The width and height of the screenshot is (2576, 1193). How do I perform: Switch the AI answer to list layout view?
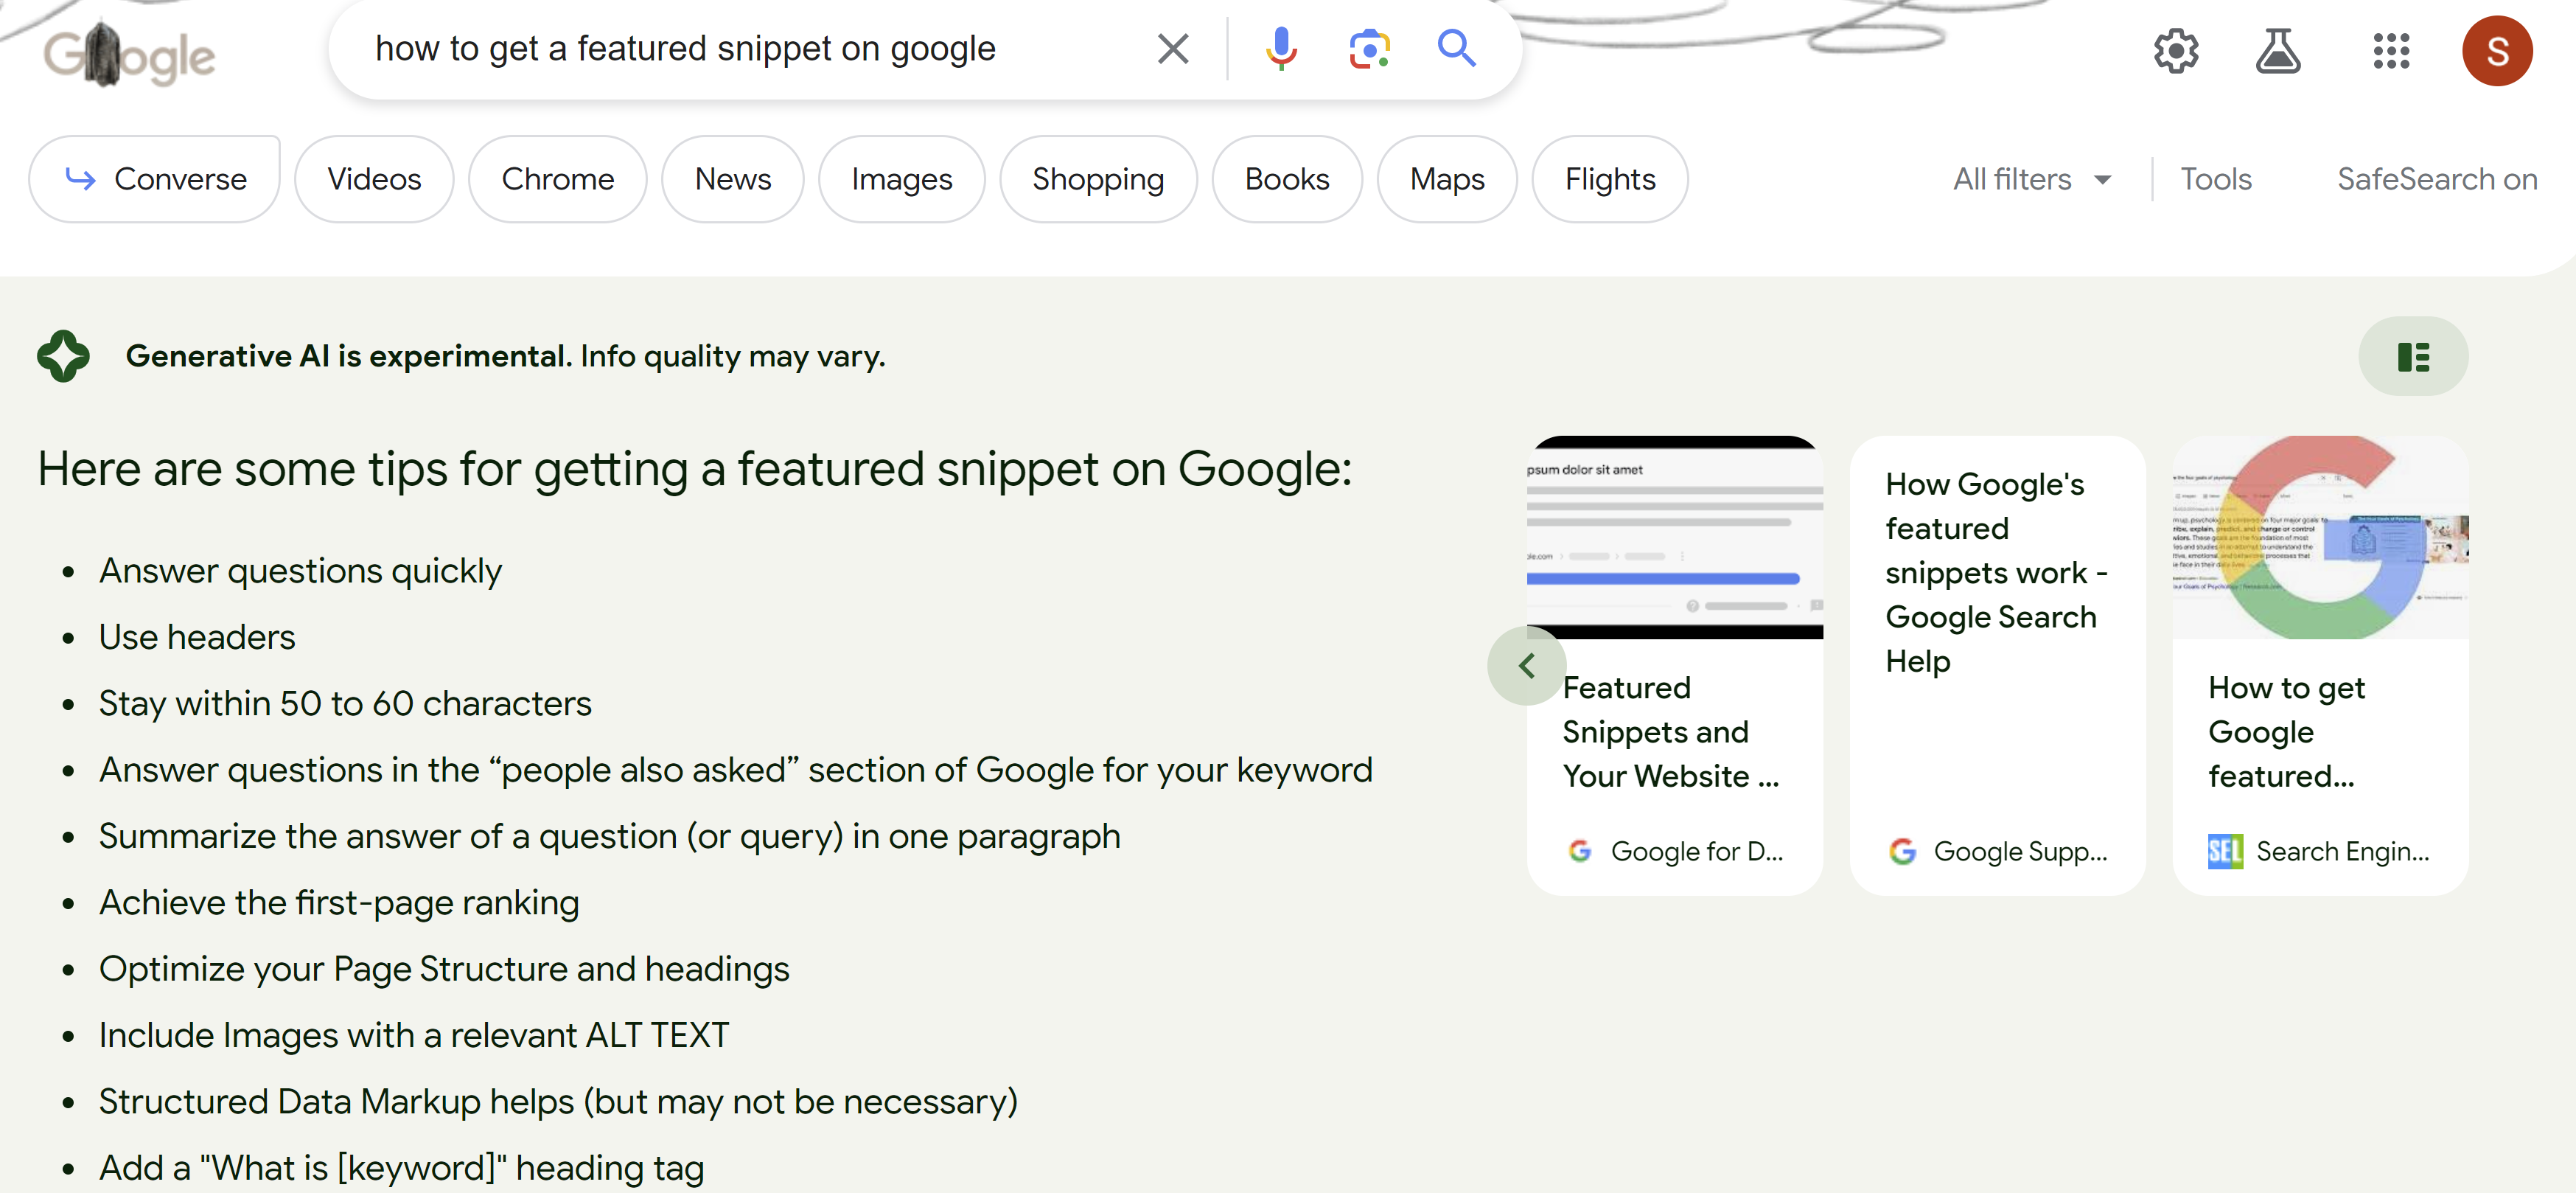click(2414, 356)
